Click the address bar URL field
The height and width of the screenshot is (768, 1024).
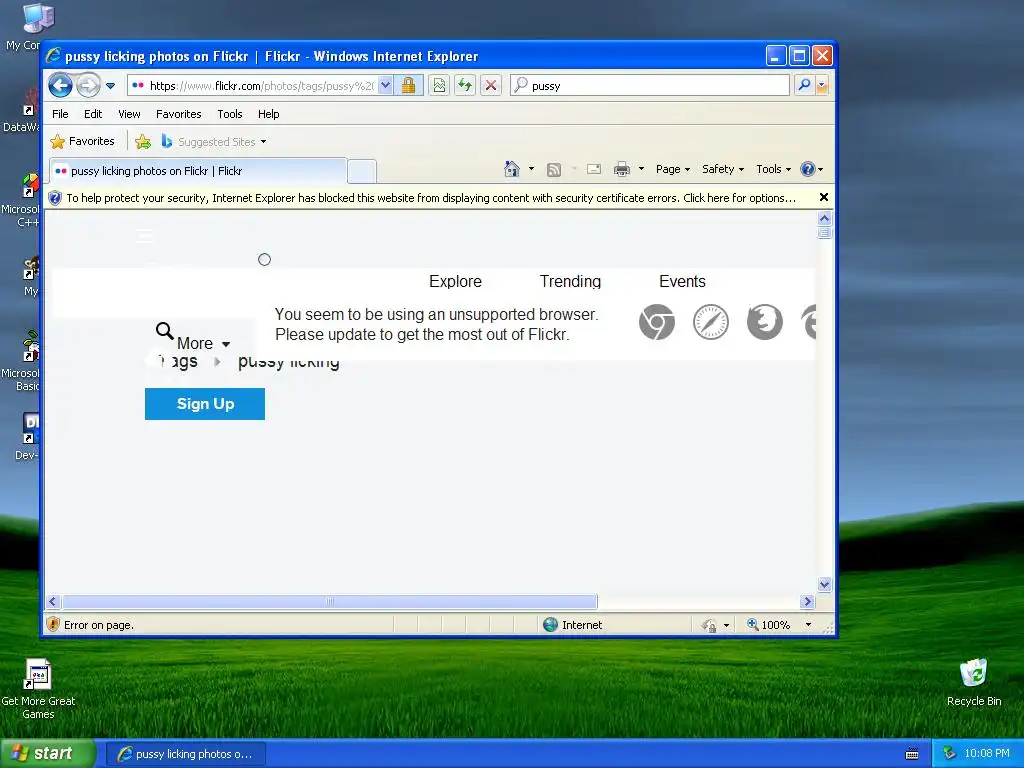pos(253,86)
